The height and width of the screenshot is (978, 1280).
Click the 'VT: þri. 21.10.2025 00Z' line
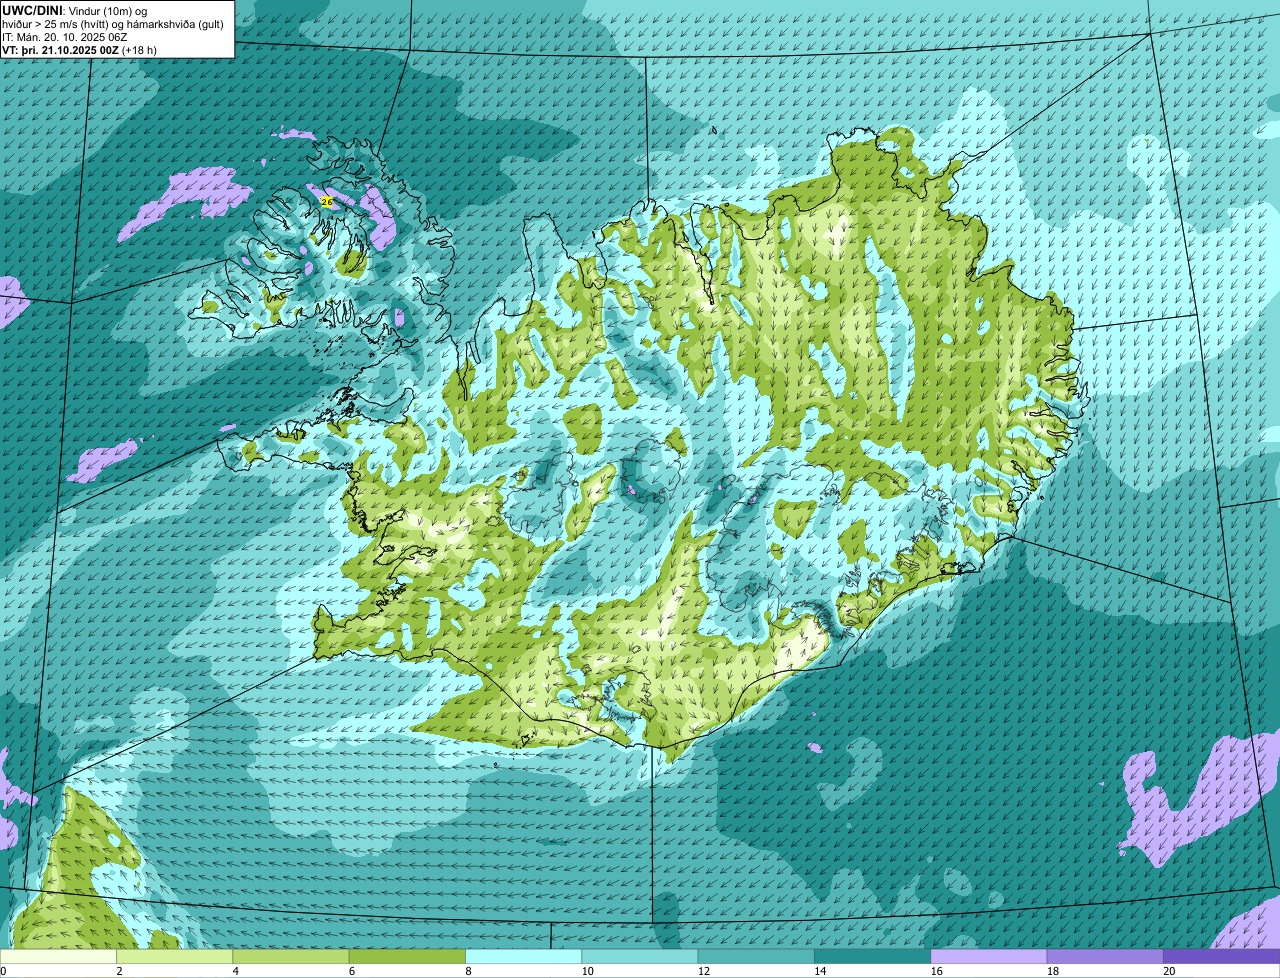pyautogui.click(x=60, y=50)
